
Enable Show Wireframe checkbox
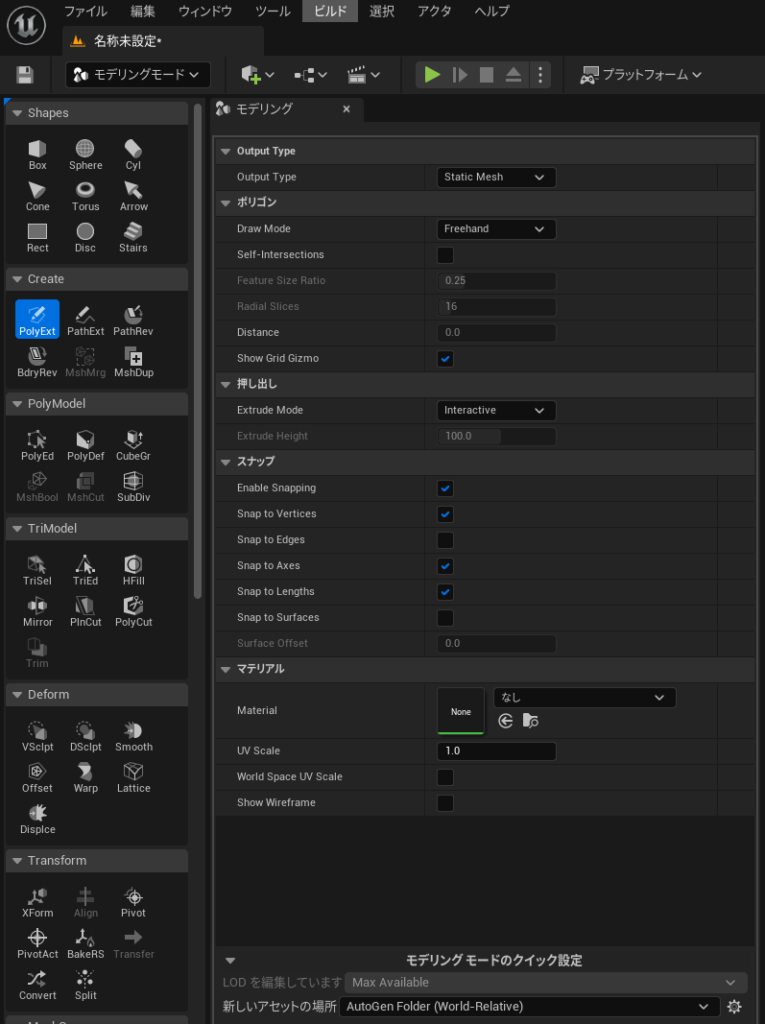coord(445,803)
